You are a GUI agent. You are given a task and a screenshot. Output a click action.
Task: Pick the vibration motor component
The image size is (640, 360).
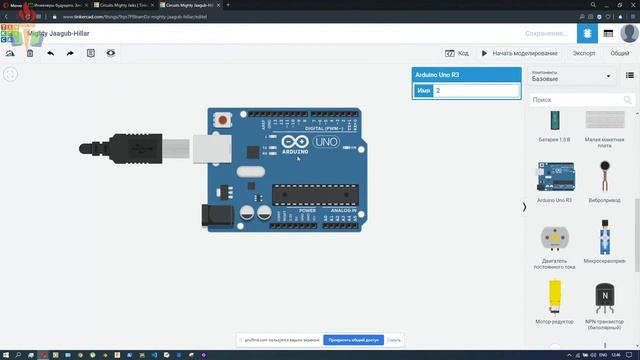pos(604,181)
